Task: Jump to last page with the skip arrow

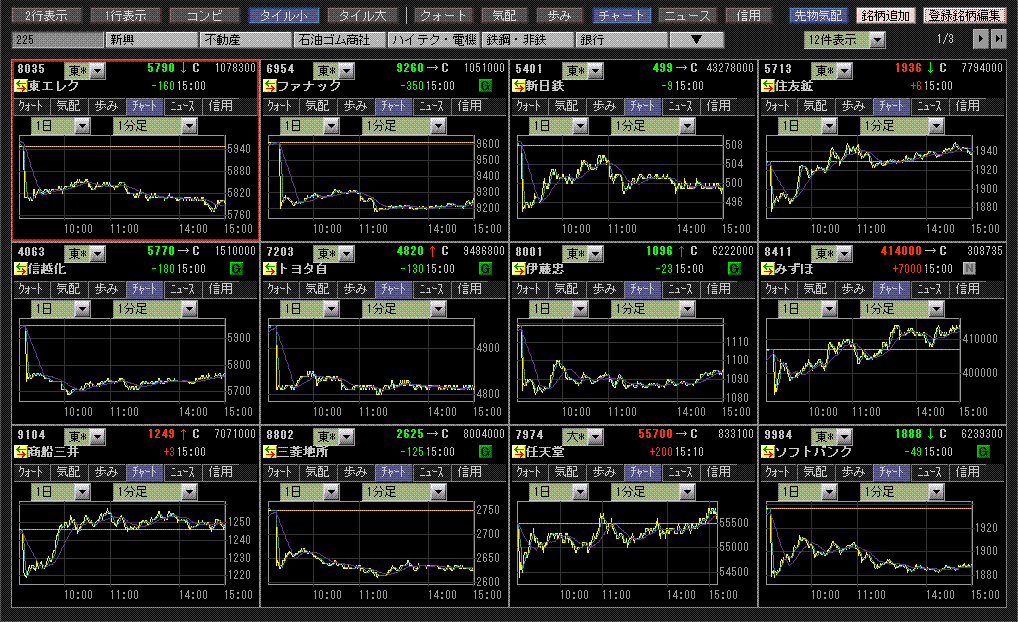Action: tap(998, 40)
